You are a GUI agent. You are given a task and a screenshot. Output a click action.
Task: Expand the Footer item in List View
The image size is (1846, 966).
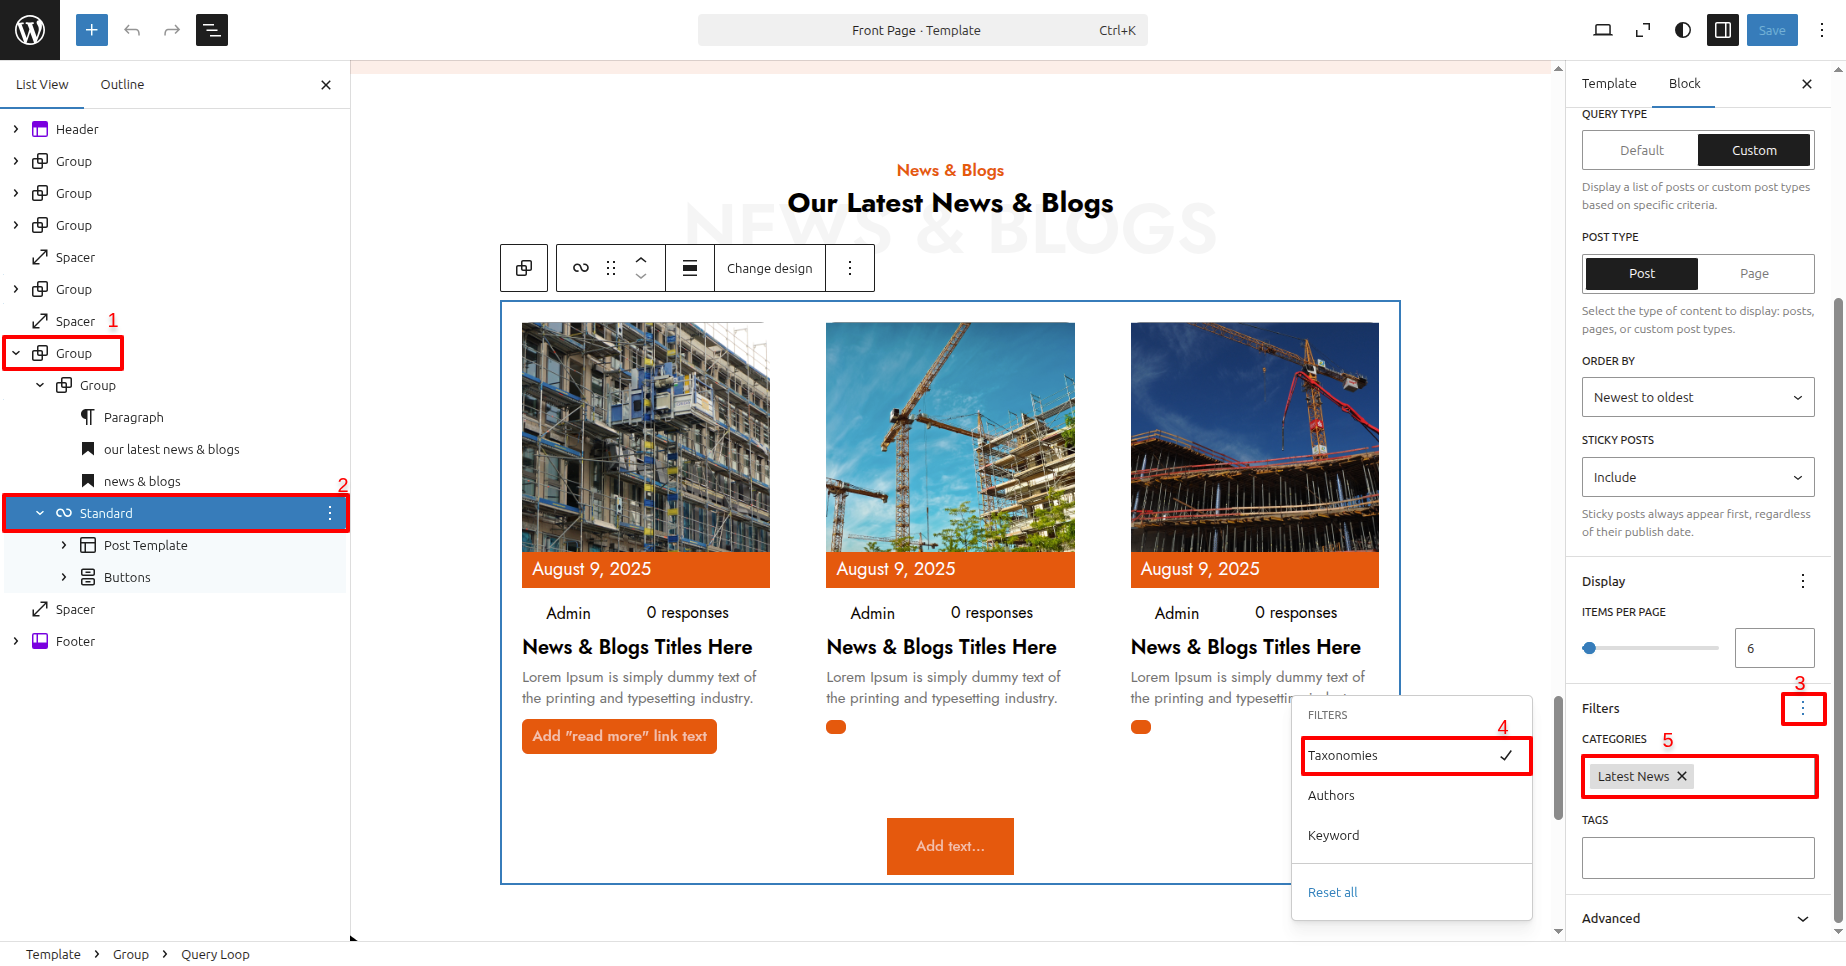(x=16, y=641)
